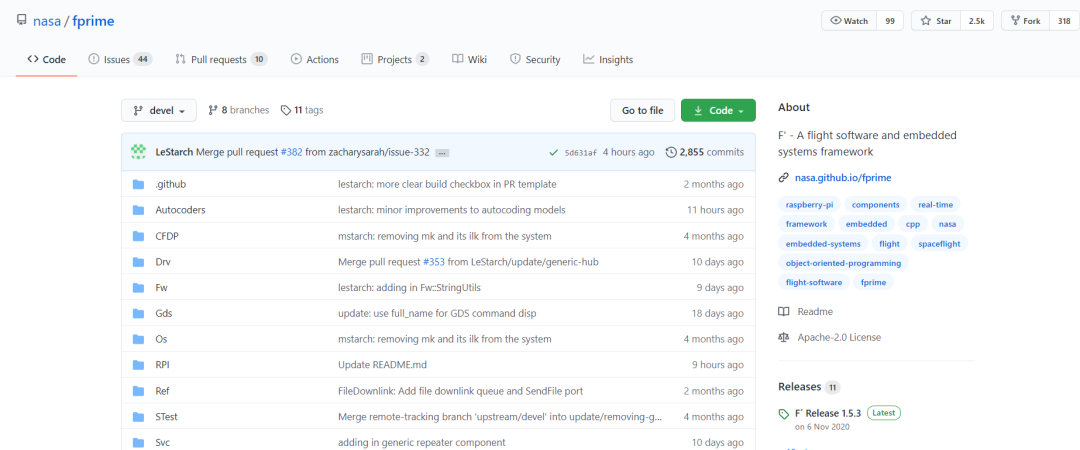Open the Issues tab
Viewport: 1080px width, 450px height.
120,59
